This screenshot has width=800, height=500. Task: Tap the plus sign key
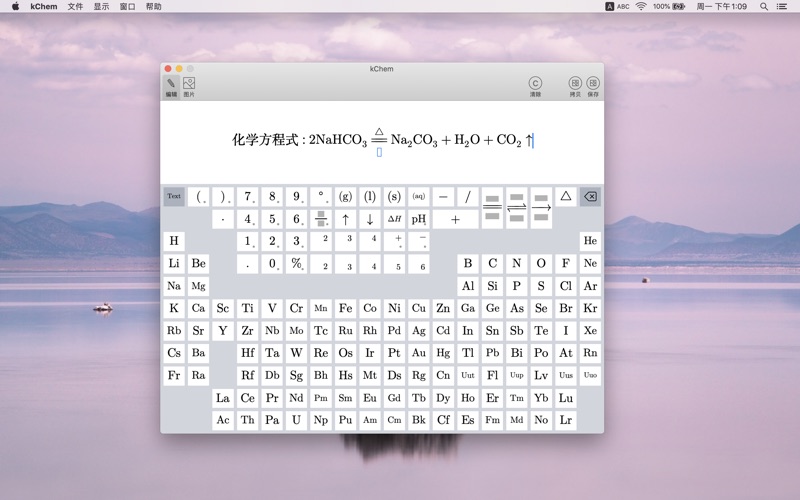[456, 219]
